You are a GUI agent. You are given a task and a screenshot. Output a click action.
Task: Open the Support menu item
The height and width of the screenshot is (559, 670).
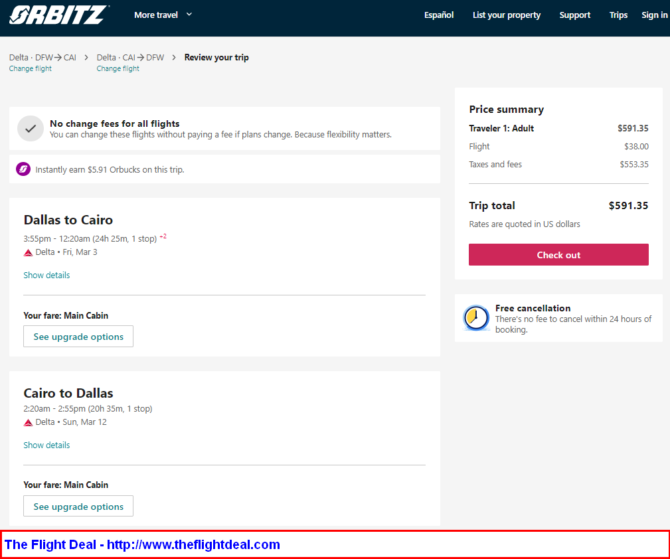click(x=574, y=15)
